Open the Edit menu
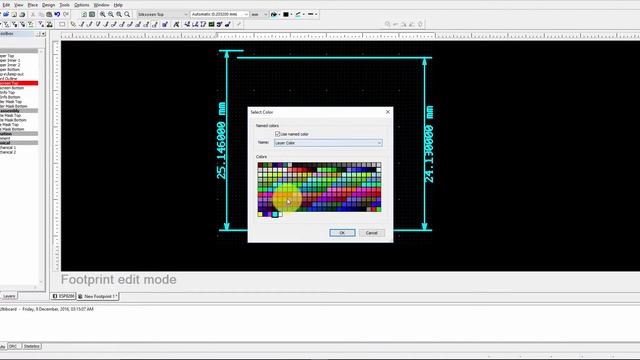 pos(6,5)
